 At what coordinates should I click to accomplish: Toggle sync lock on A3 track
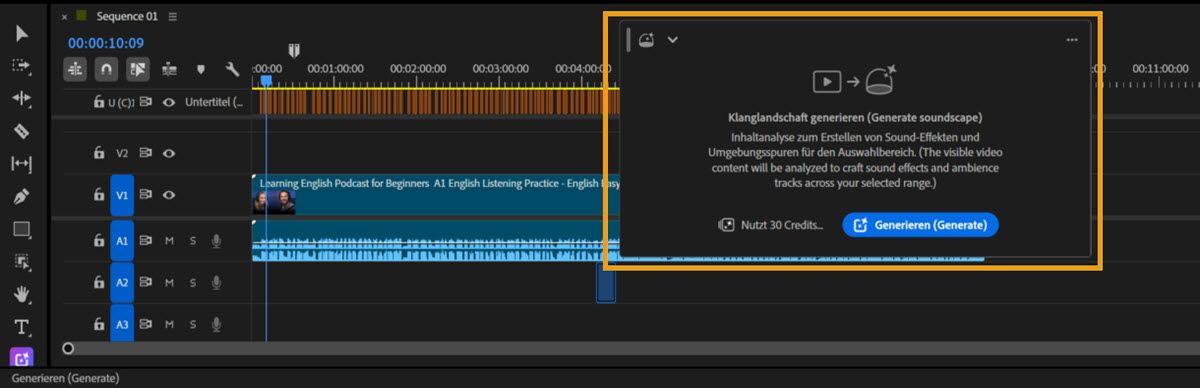click(x=146, y=325)
